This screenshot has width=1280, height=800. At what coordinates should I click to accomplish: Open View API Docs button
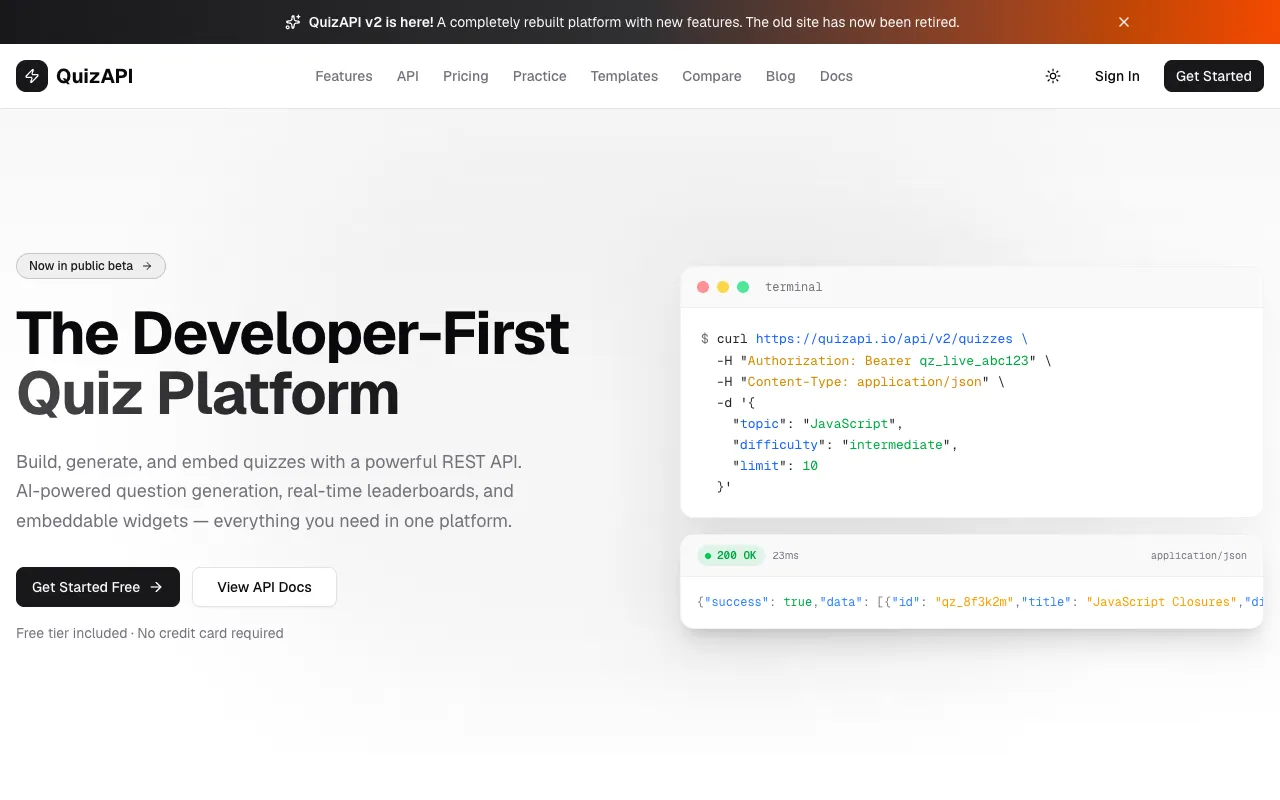[x=265, y=587]
